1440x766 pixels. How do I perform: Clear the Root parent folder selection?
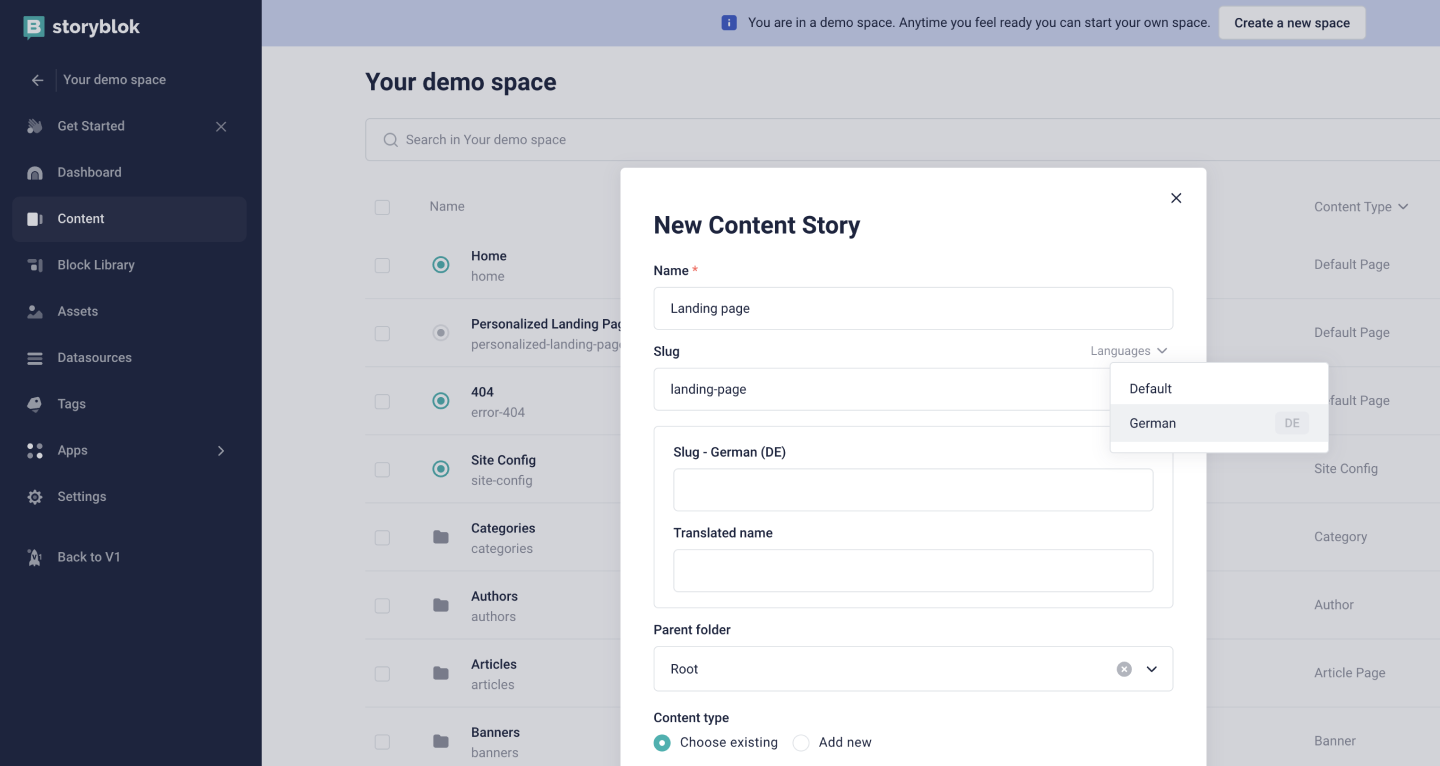(1124, 669)
